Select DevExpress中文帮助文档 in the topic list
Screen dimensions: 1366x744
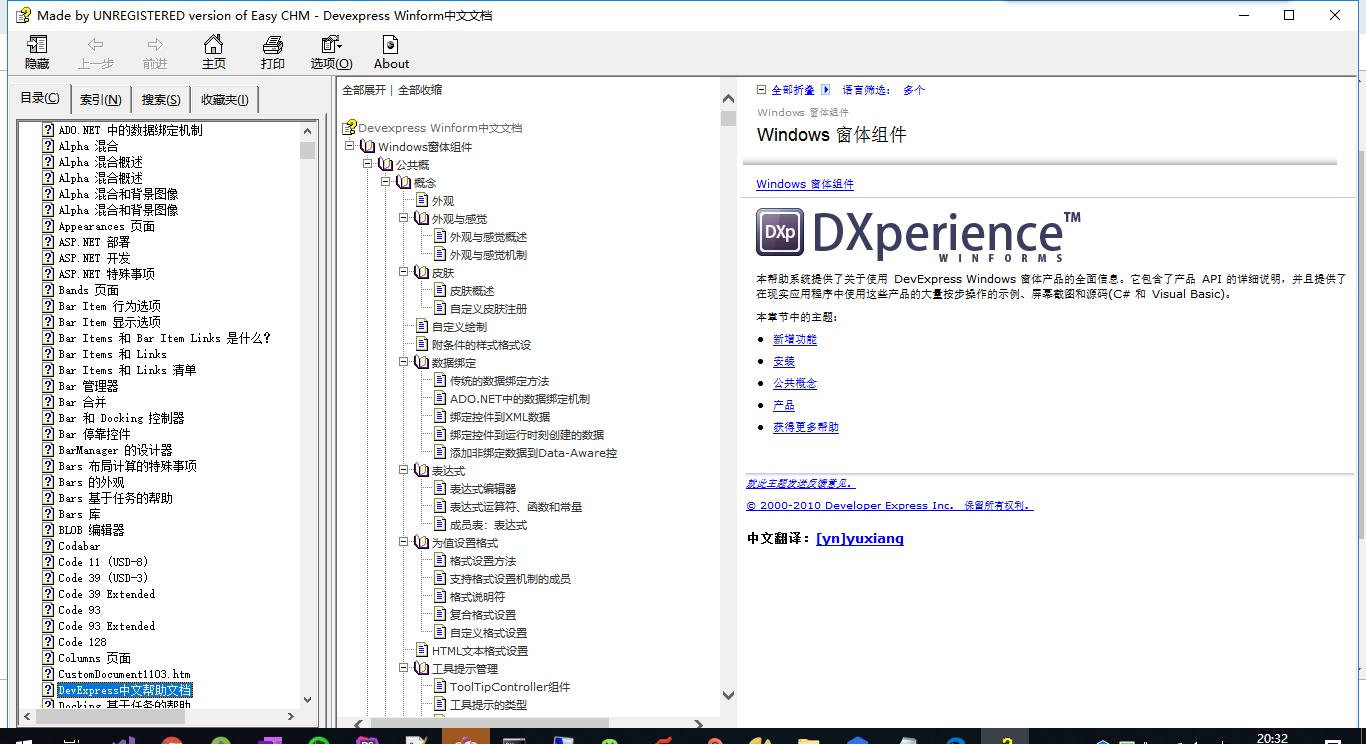pyautogui.click(x=125, y=690)
